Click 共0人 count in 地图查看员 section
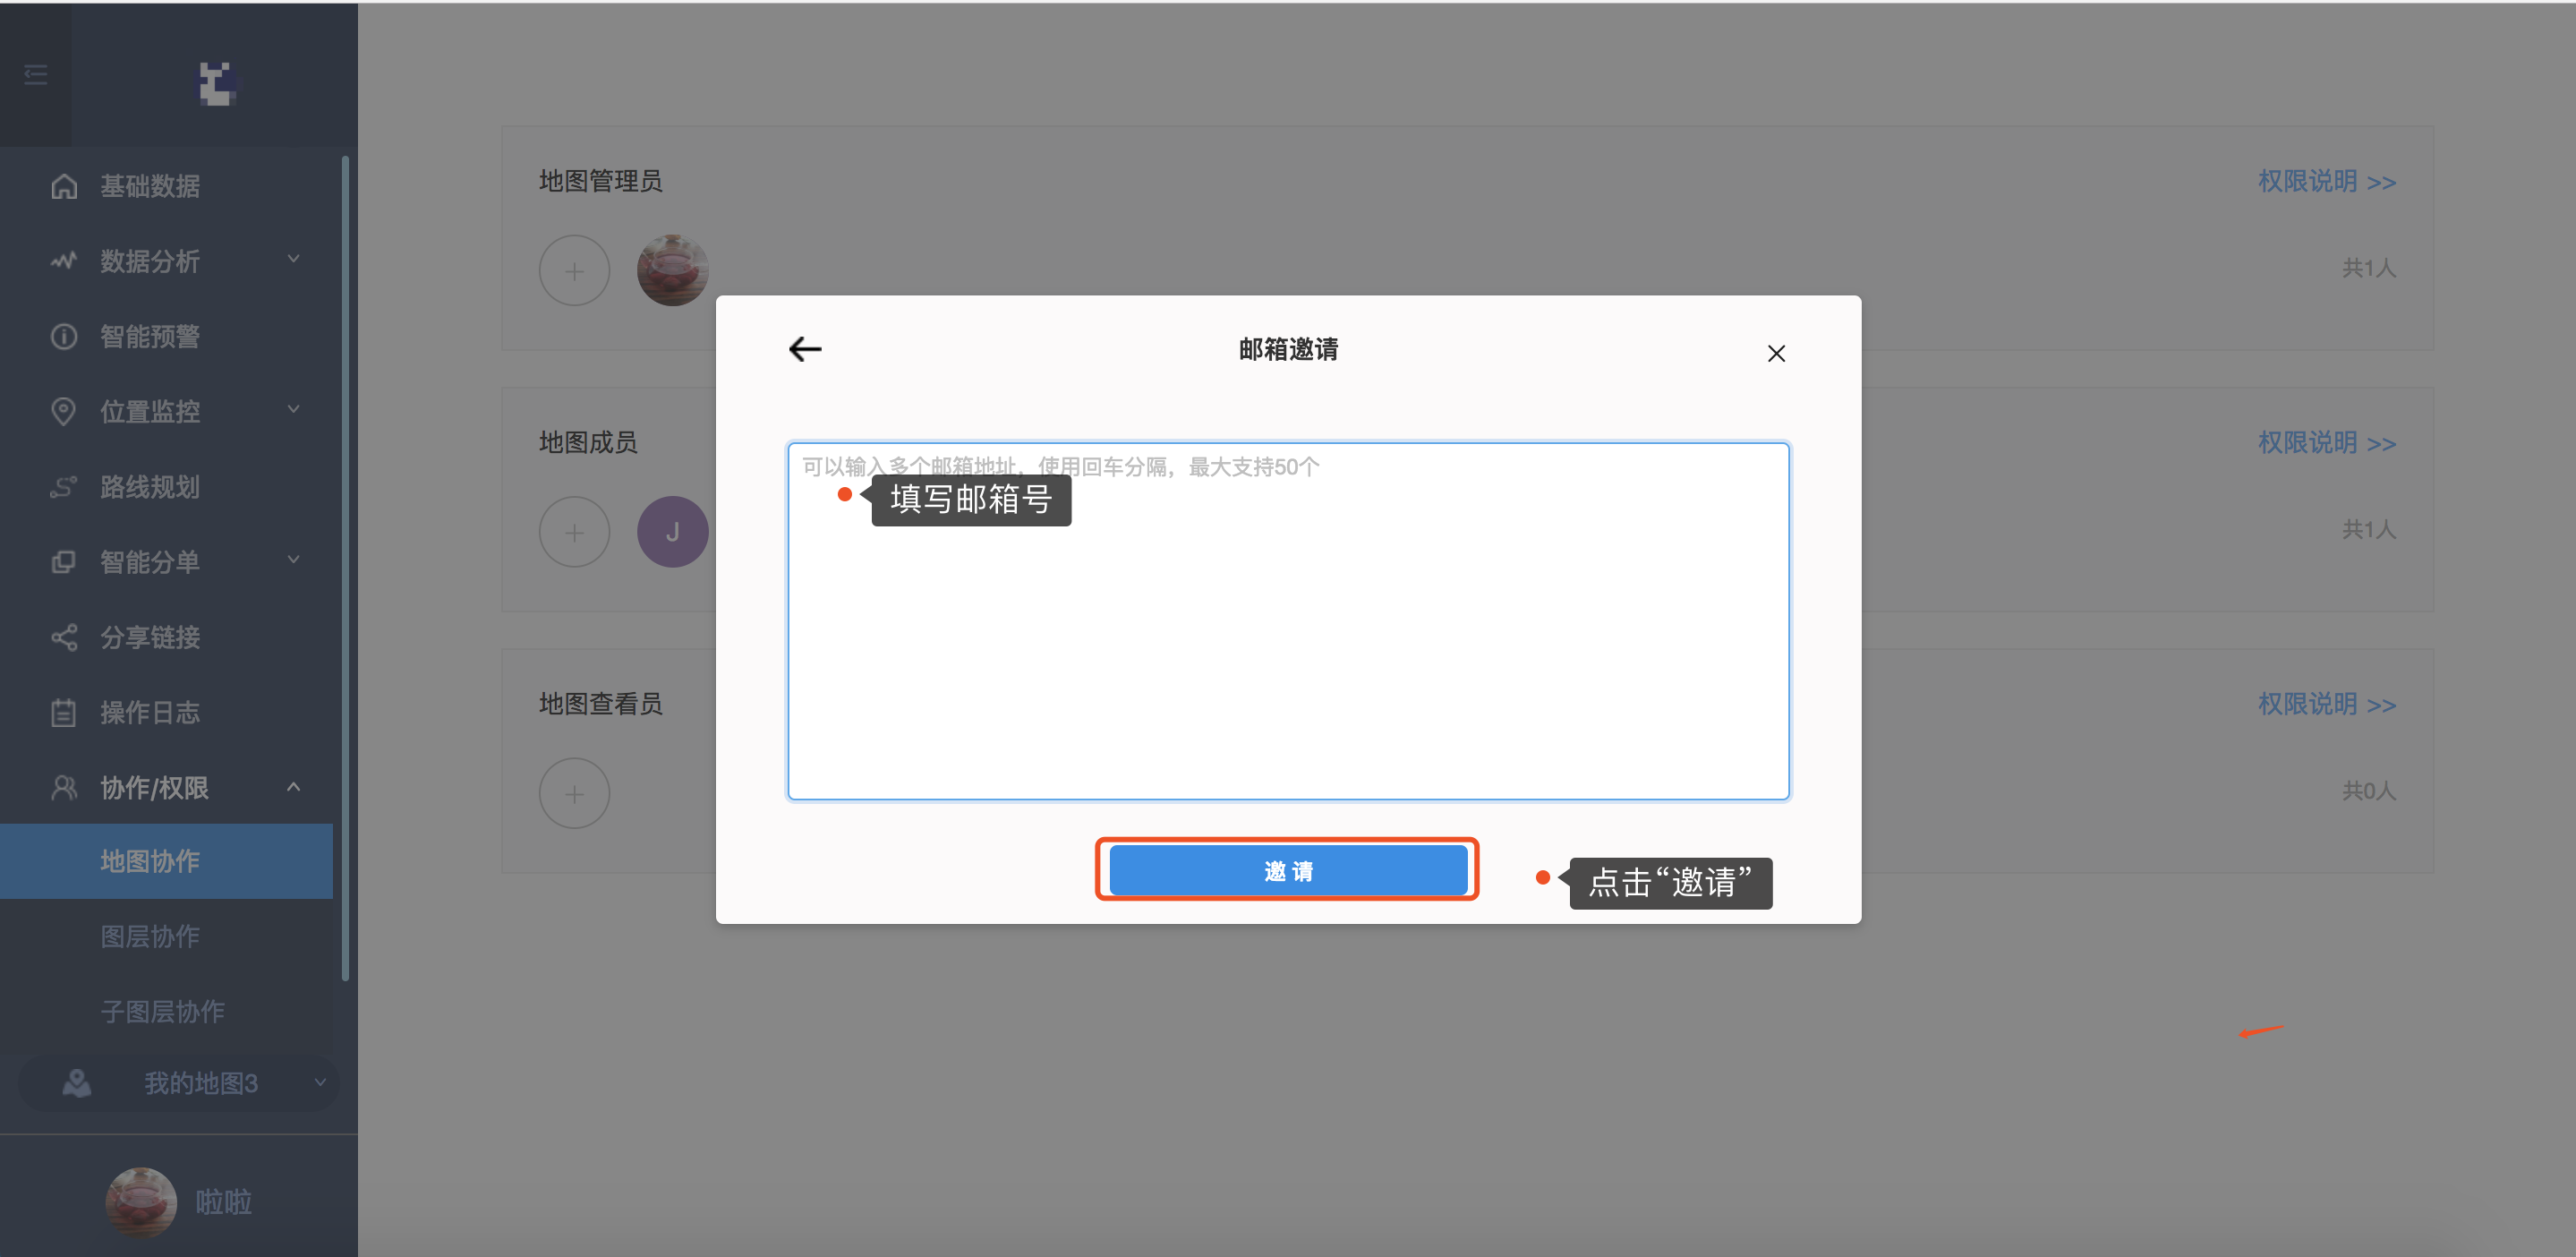The image size is (2576, 1257). click(2369, 791)
